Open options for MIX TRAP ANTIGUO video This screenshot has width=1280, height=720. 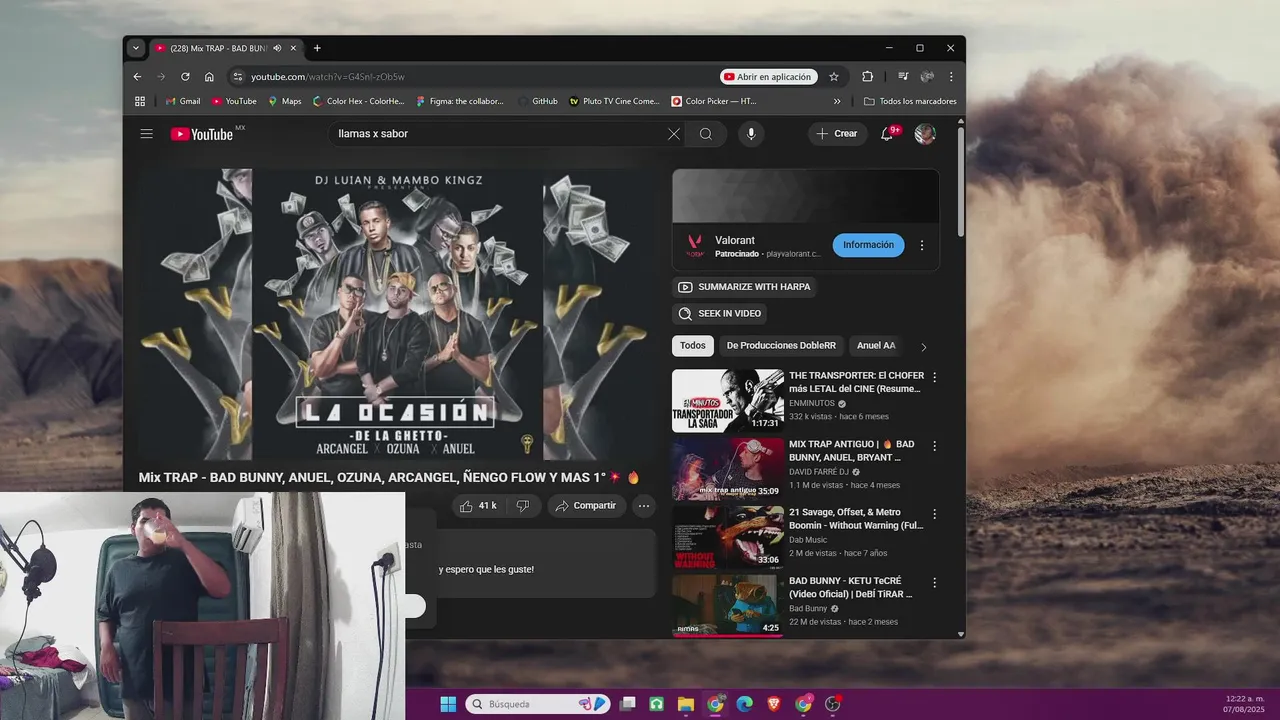pos(935,446)
